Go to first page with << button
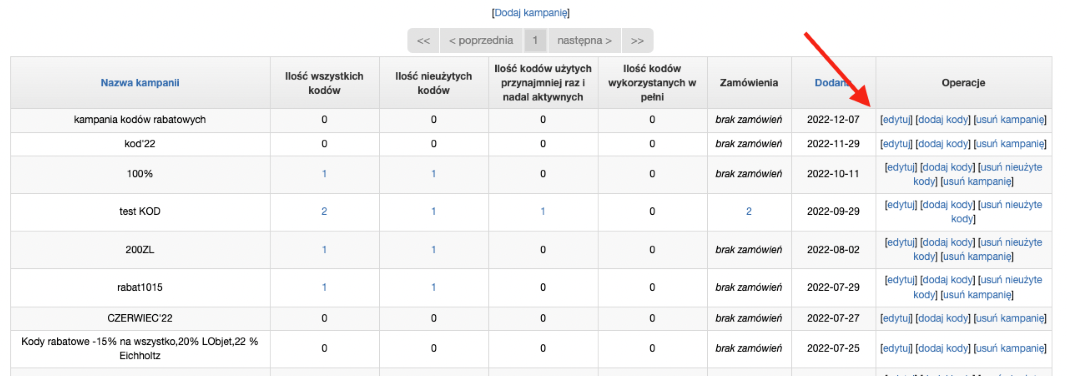The width and height of the screenshot is (1067, 376). point(423,41)
